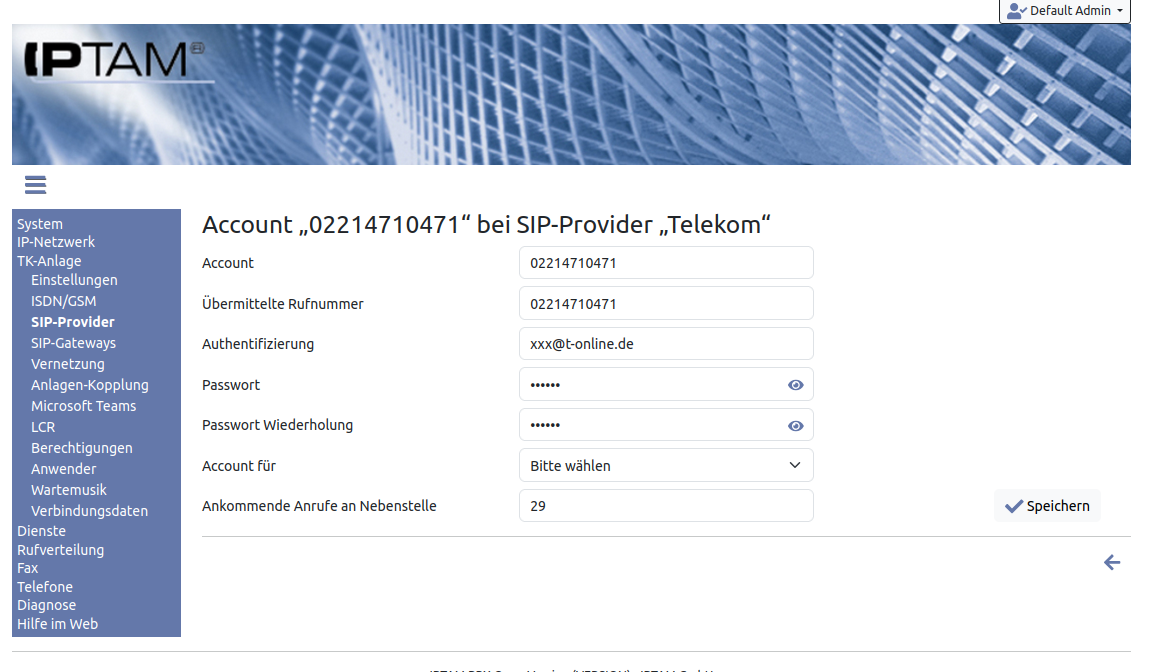Viewport: 1152px width, 672px height.
Task: Click the Account input field
Action: point(666,263)
